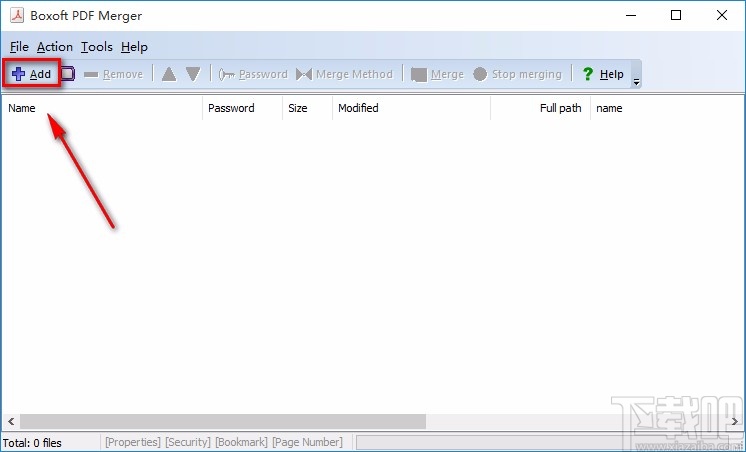Open the File menu
This screenshot has height=452, width=746.
coord(19,47)
